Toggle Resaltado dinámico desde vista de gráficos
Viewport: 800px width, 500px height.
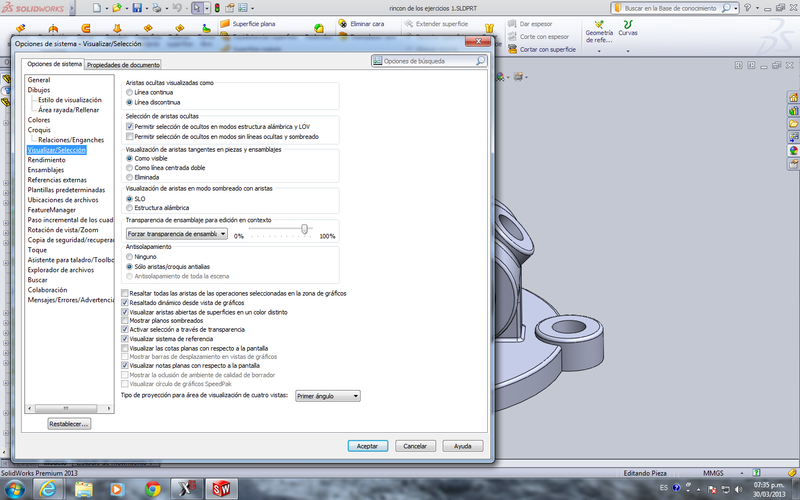[x=124, y=303]
